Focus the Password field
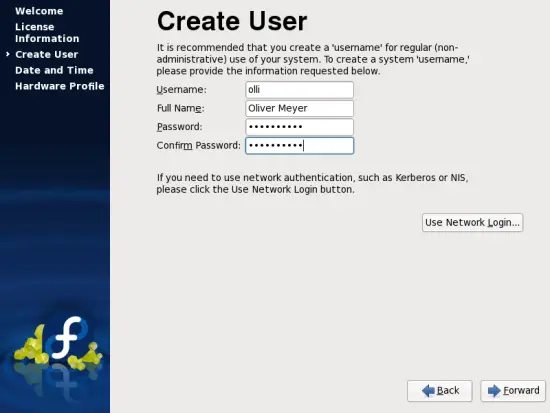 click(300, 127)
